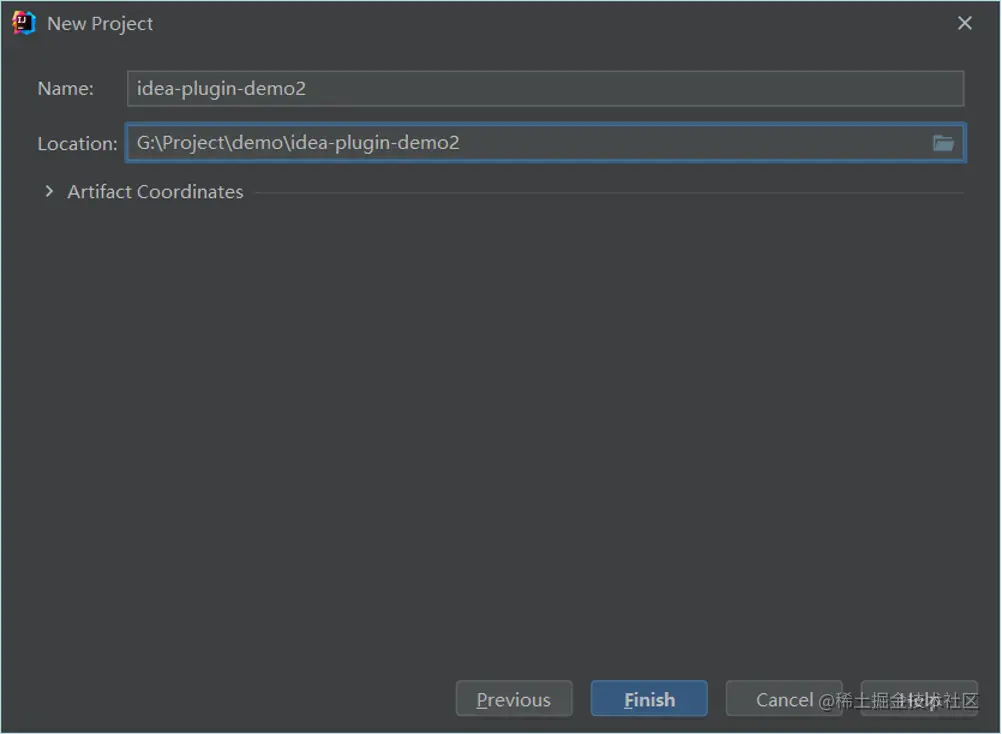Viewport: 1002px width, 734px height.
Task: Go back with the Previous button
Action: pos(514,699)
